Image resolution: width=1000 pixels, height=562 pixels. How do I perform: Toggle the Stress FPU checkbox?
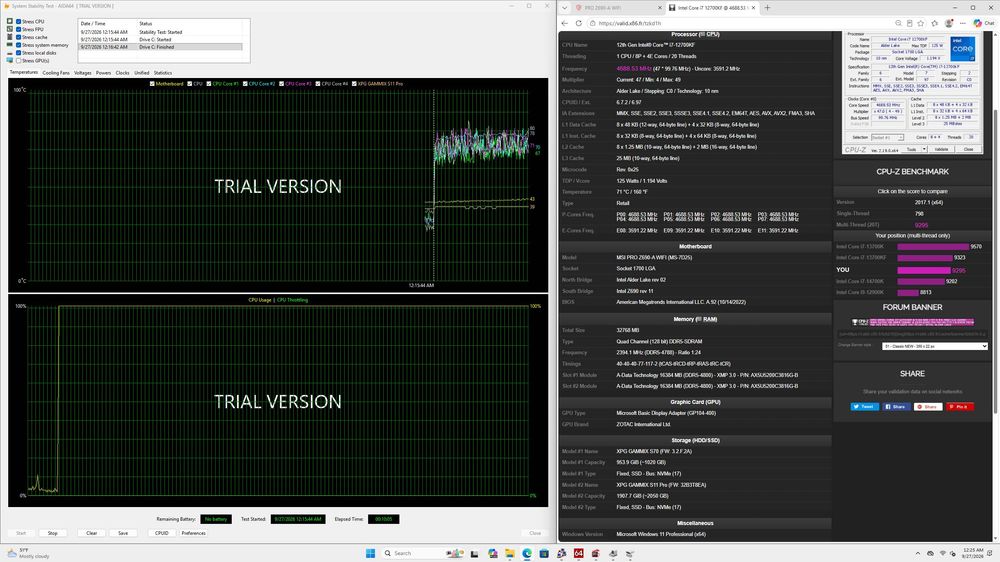[x=18, y=29]
